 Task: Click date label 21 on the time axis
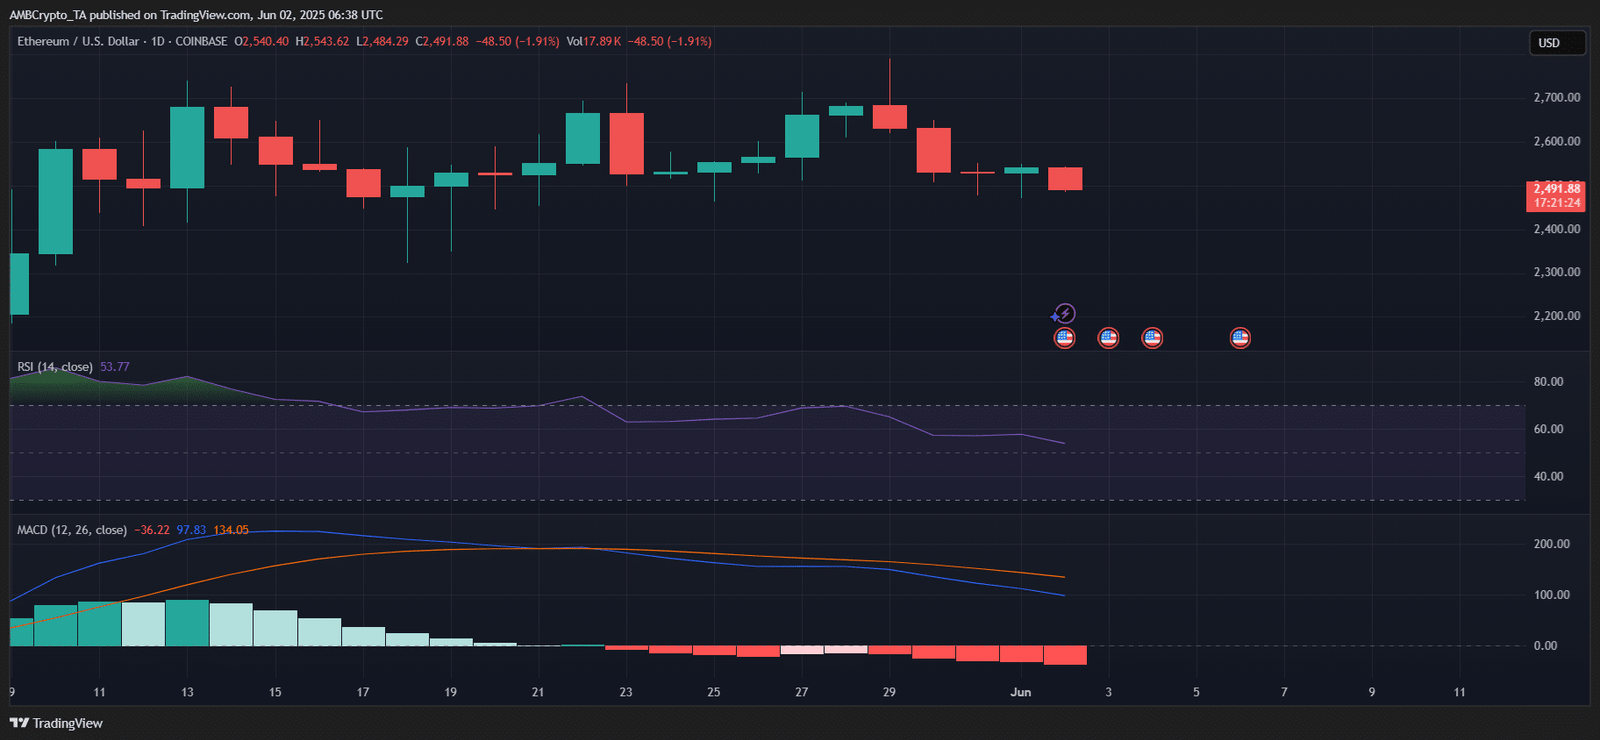[x=538, y=692]
